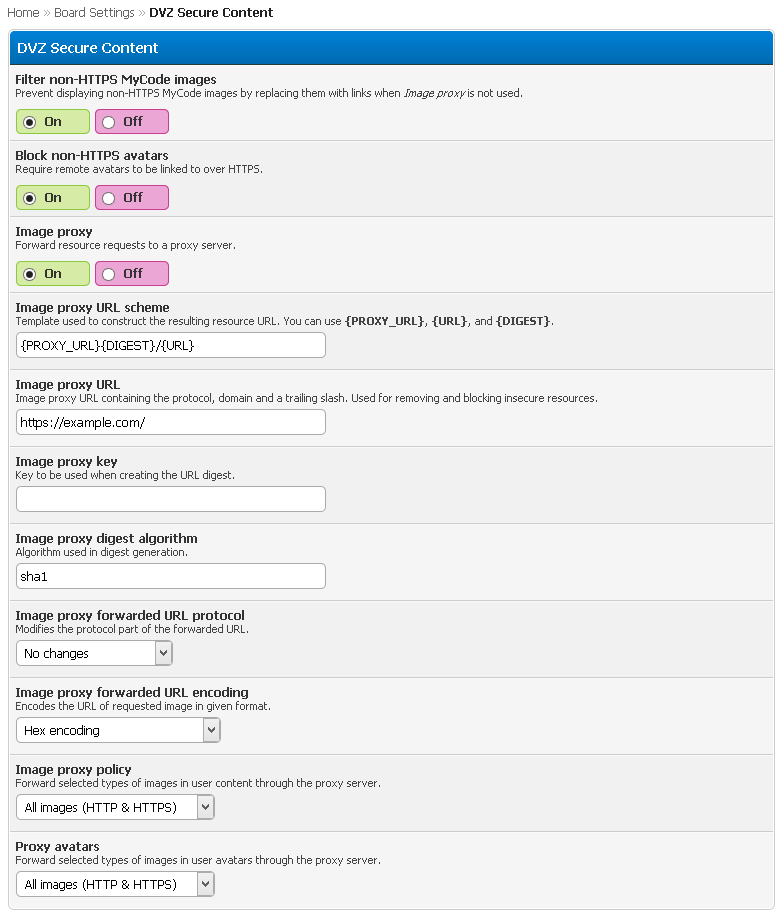Click the DVZ Secure Content breadcrumb text
The height and width of the screenshot is (916, 780).
click(x=211, y=13)
